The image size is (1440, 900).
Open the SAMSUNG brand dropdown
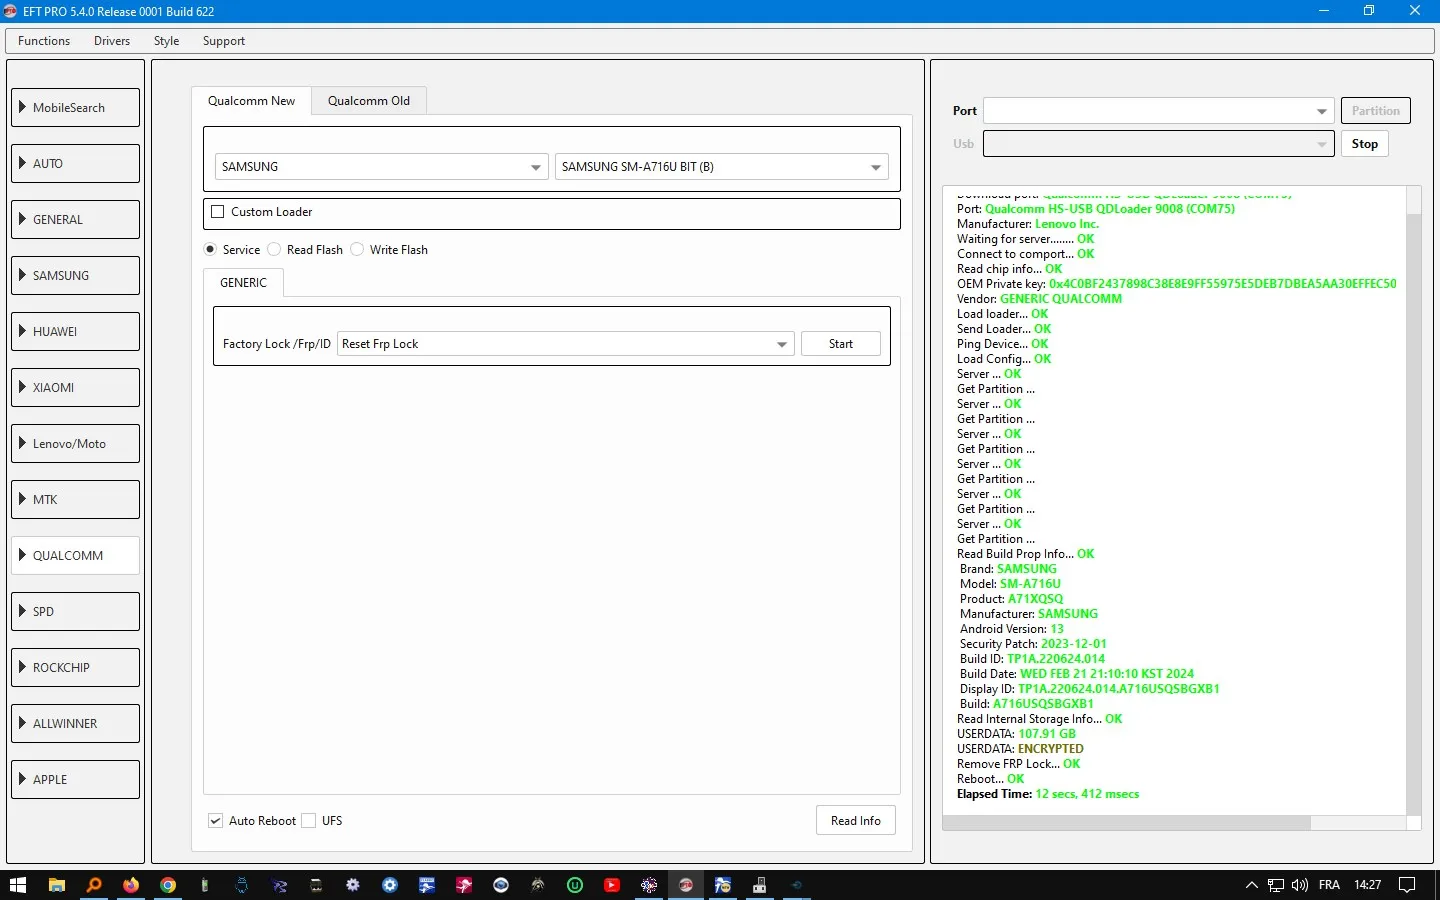click(381, 167)
